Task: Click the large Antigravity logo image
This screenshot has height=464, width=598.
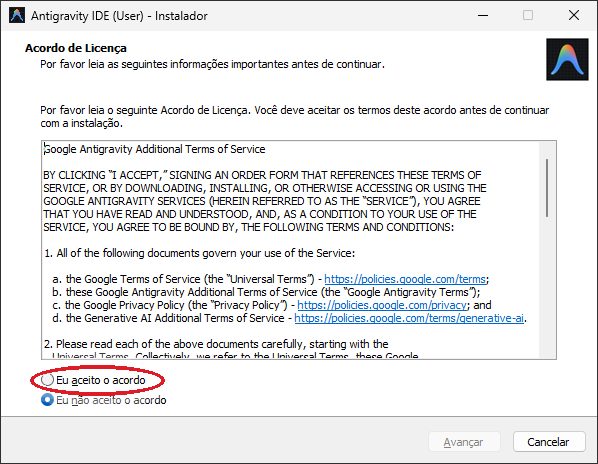Action: [x=567, y=59]
